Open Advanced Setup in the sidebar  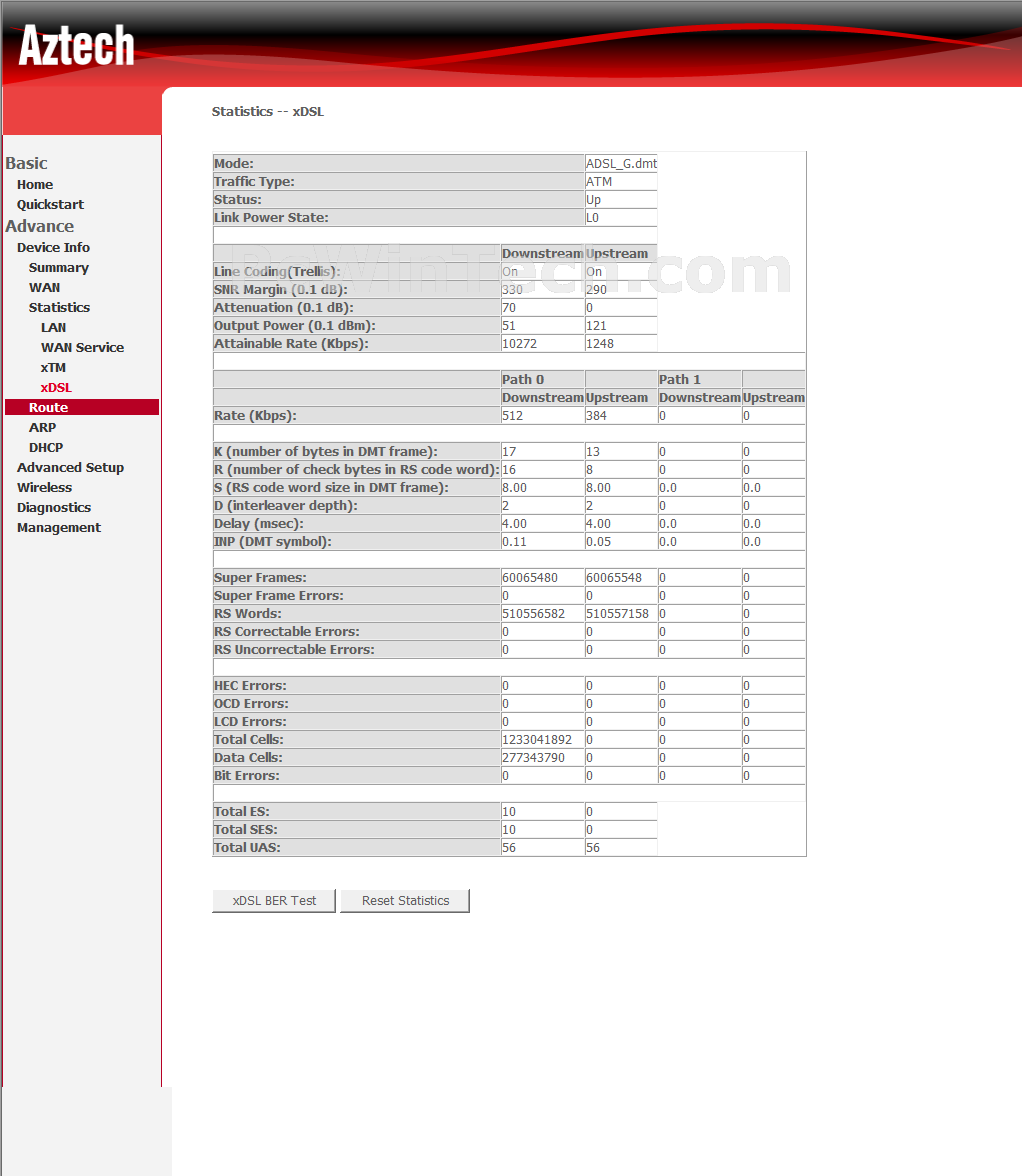[x=70, y=468]
